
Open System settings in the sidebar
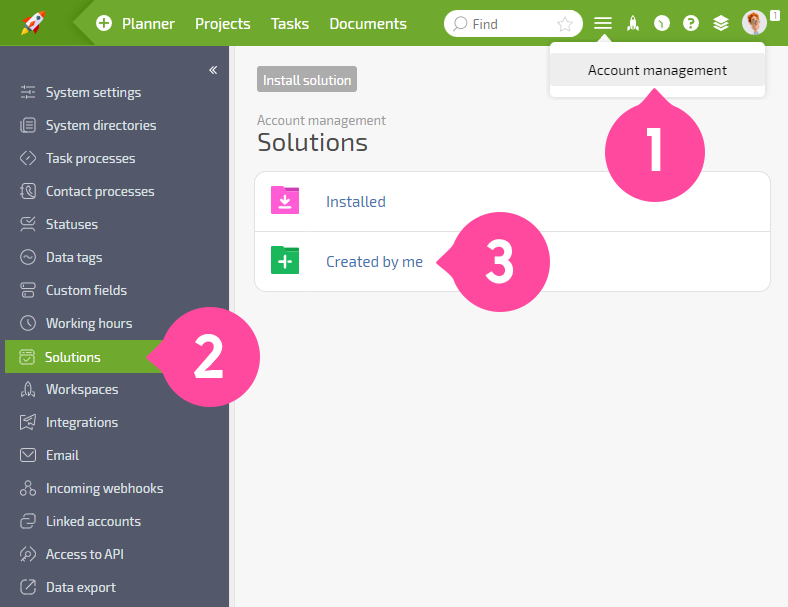coord(93,92)
